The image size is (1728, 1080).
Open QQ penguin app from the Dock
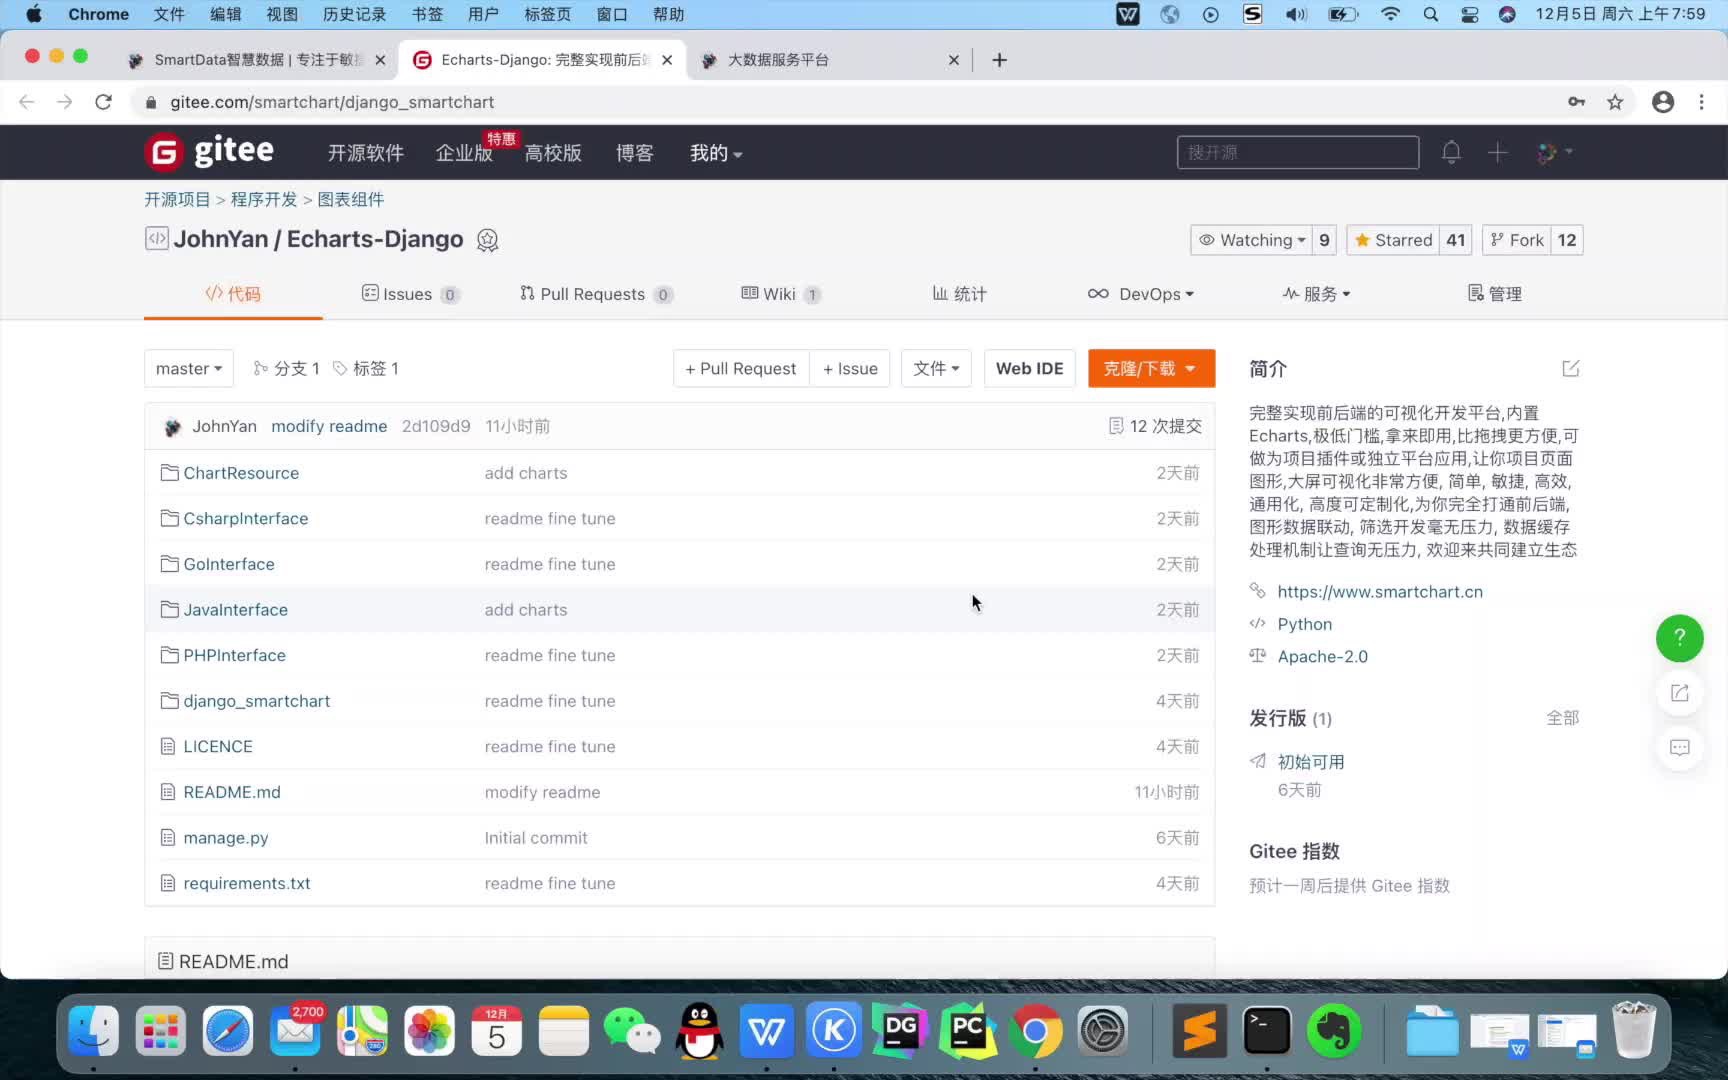click(x=699, y=1031)
